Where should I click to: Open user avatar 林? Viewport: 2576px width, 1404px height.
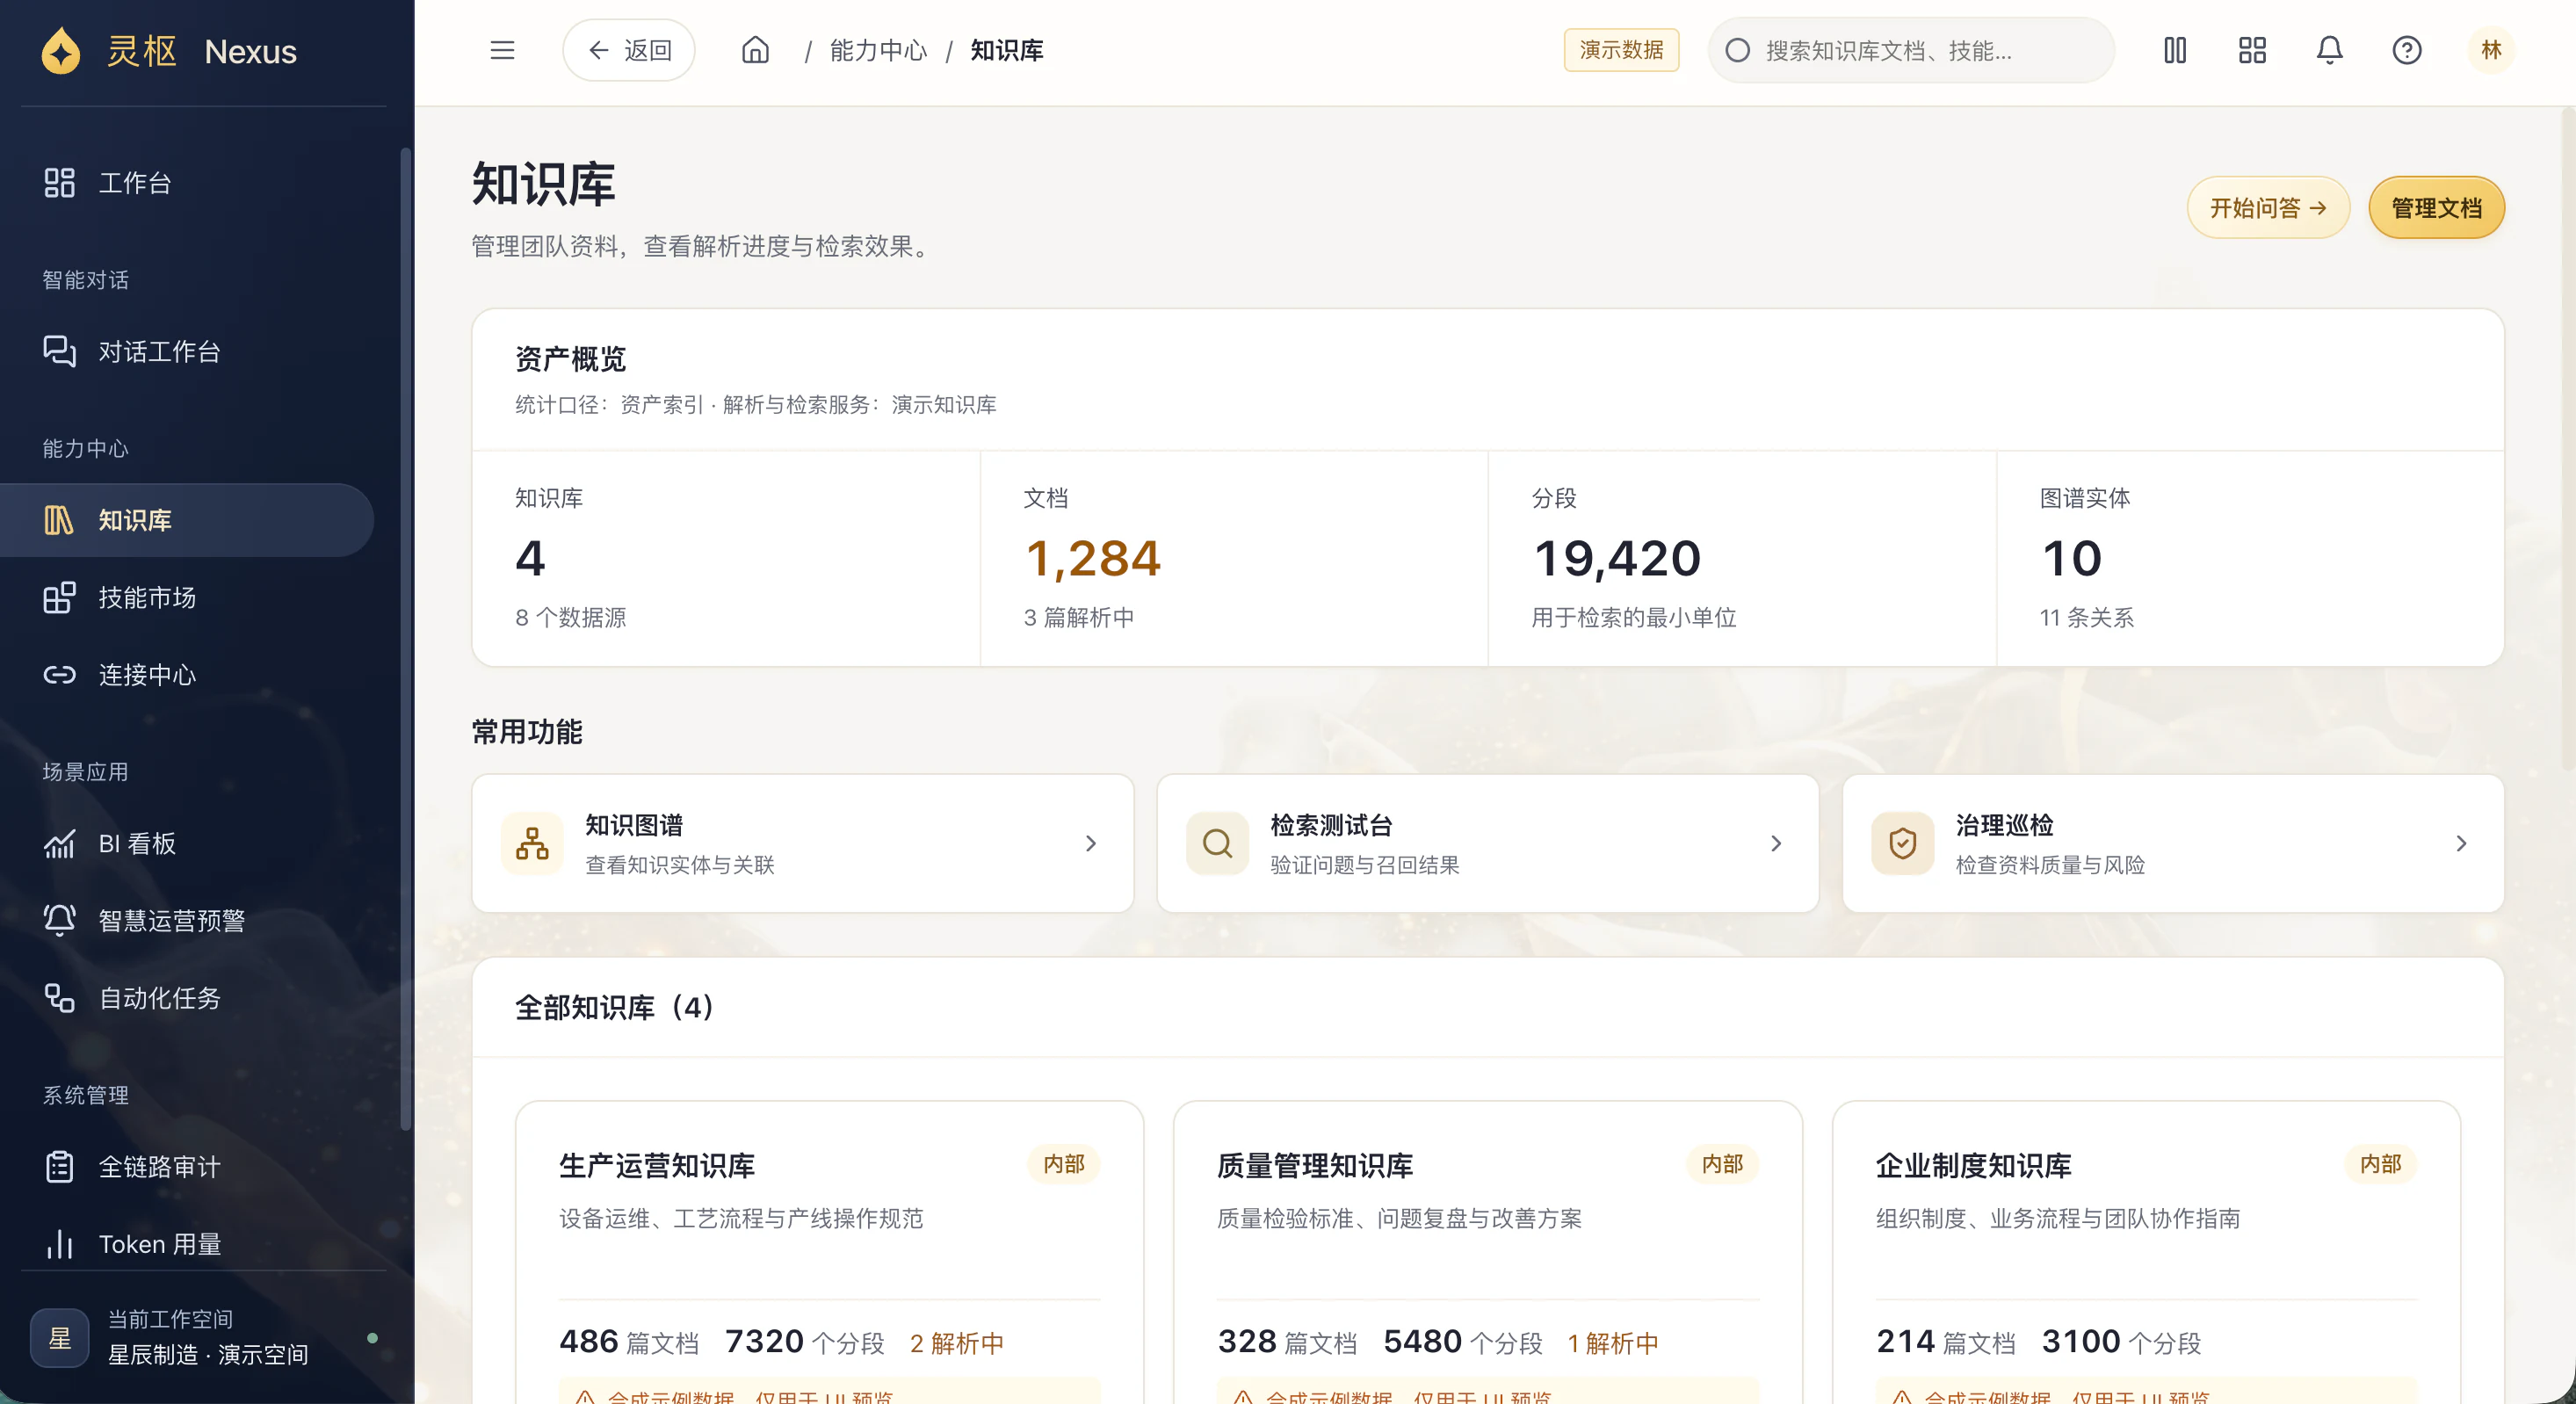[2491, 50]
